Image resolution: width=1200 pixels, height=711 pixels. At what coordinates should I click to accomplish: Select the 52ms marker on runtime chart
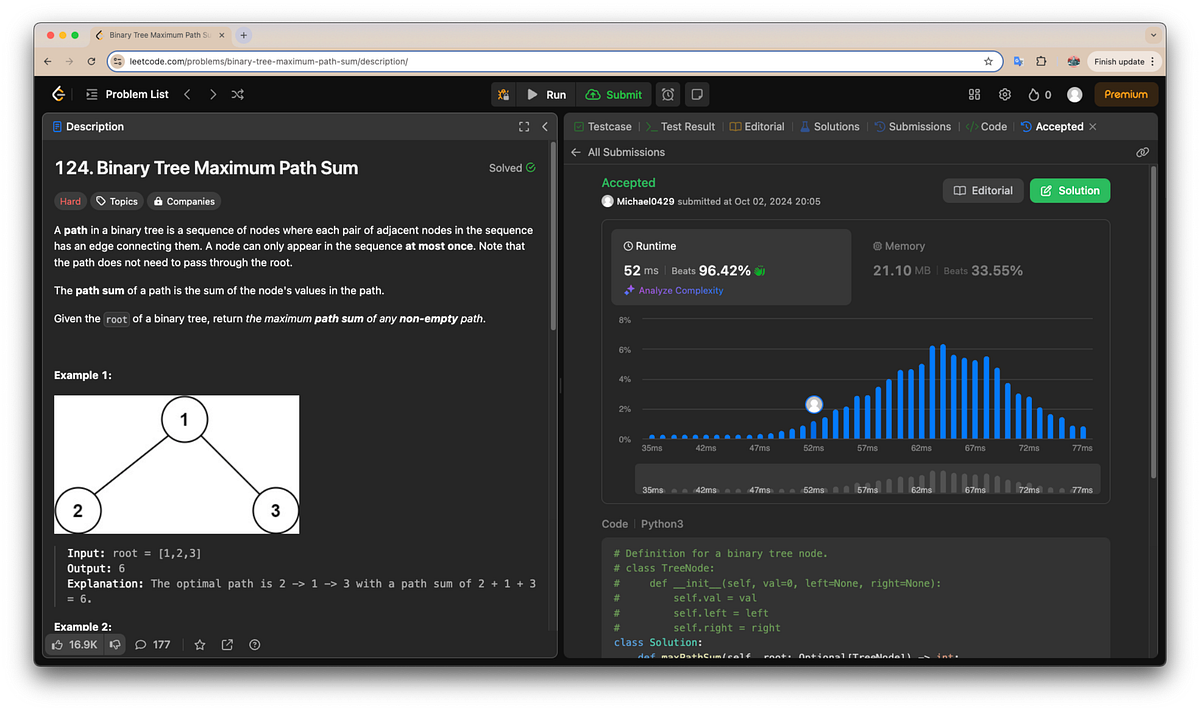click(x=814, y=405)
